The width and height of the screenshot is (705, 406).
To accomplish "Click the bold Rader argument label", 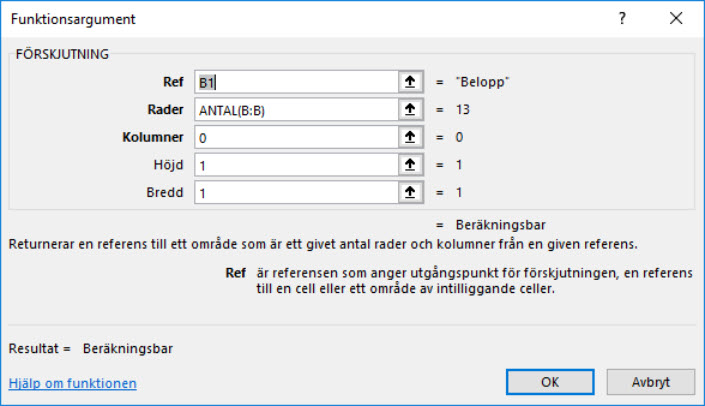I will click(x=167, y=109).
